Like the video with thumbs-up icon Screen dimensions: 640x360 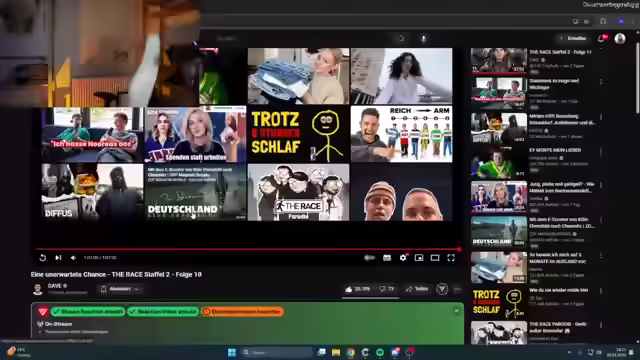click(x=349, y=289)
